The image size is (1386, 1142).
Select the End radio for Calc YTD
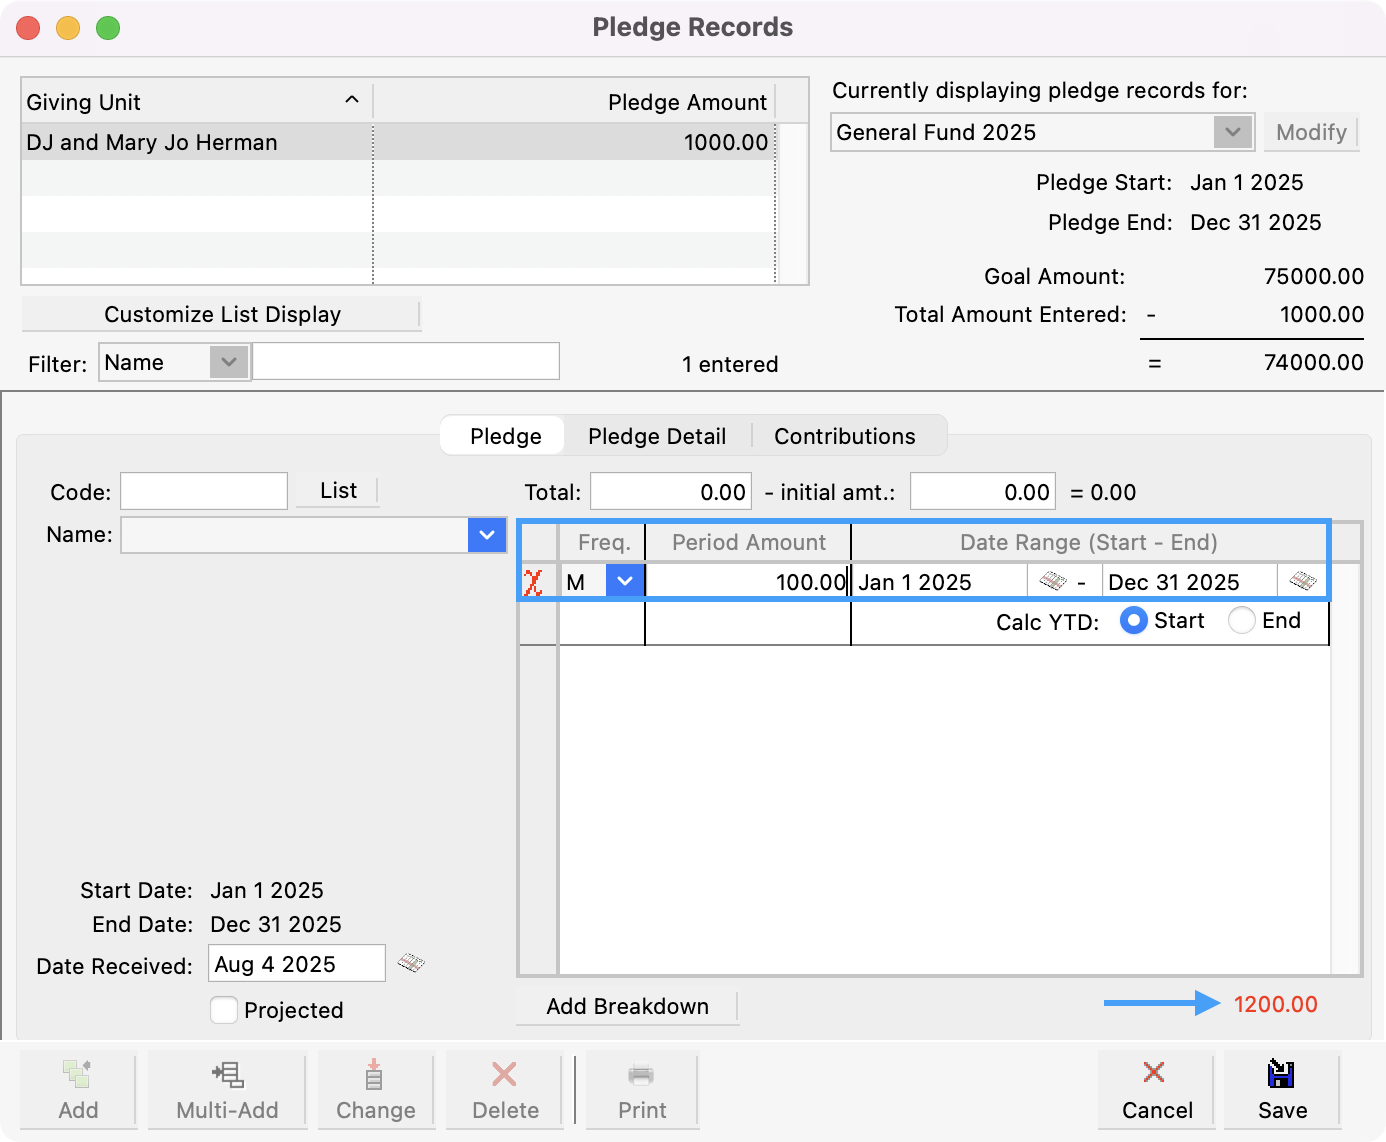point(1241,620)
